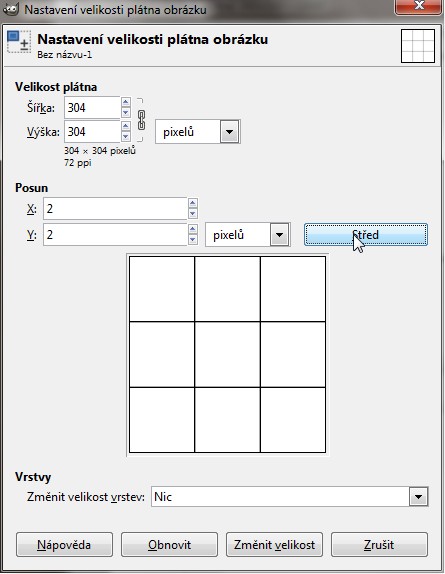Screen dimensions: 445x574
Task: Decrease Šířka with the down arrow
Action: 126,112
